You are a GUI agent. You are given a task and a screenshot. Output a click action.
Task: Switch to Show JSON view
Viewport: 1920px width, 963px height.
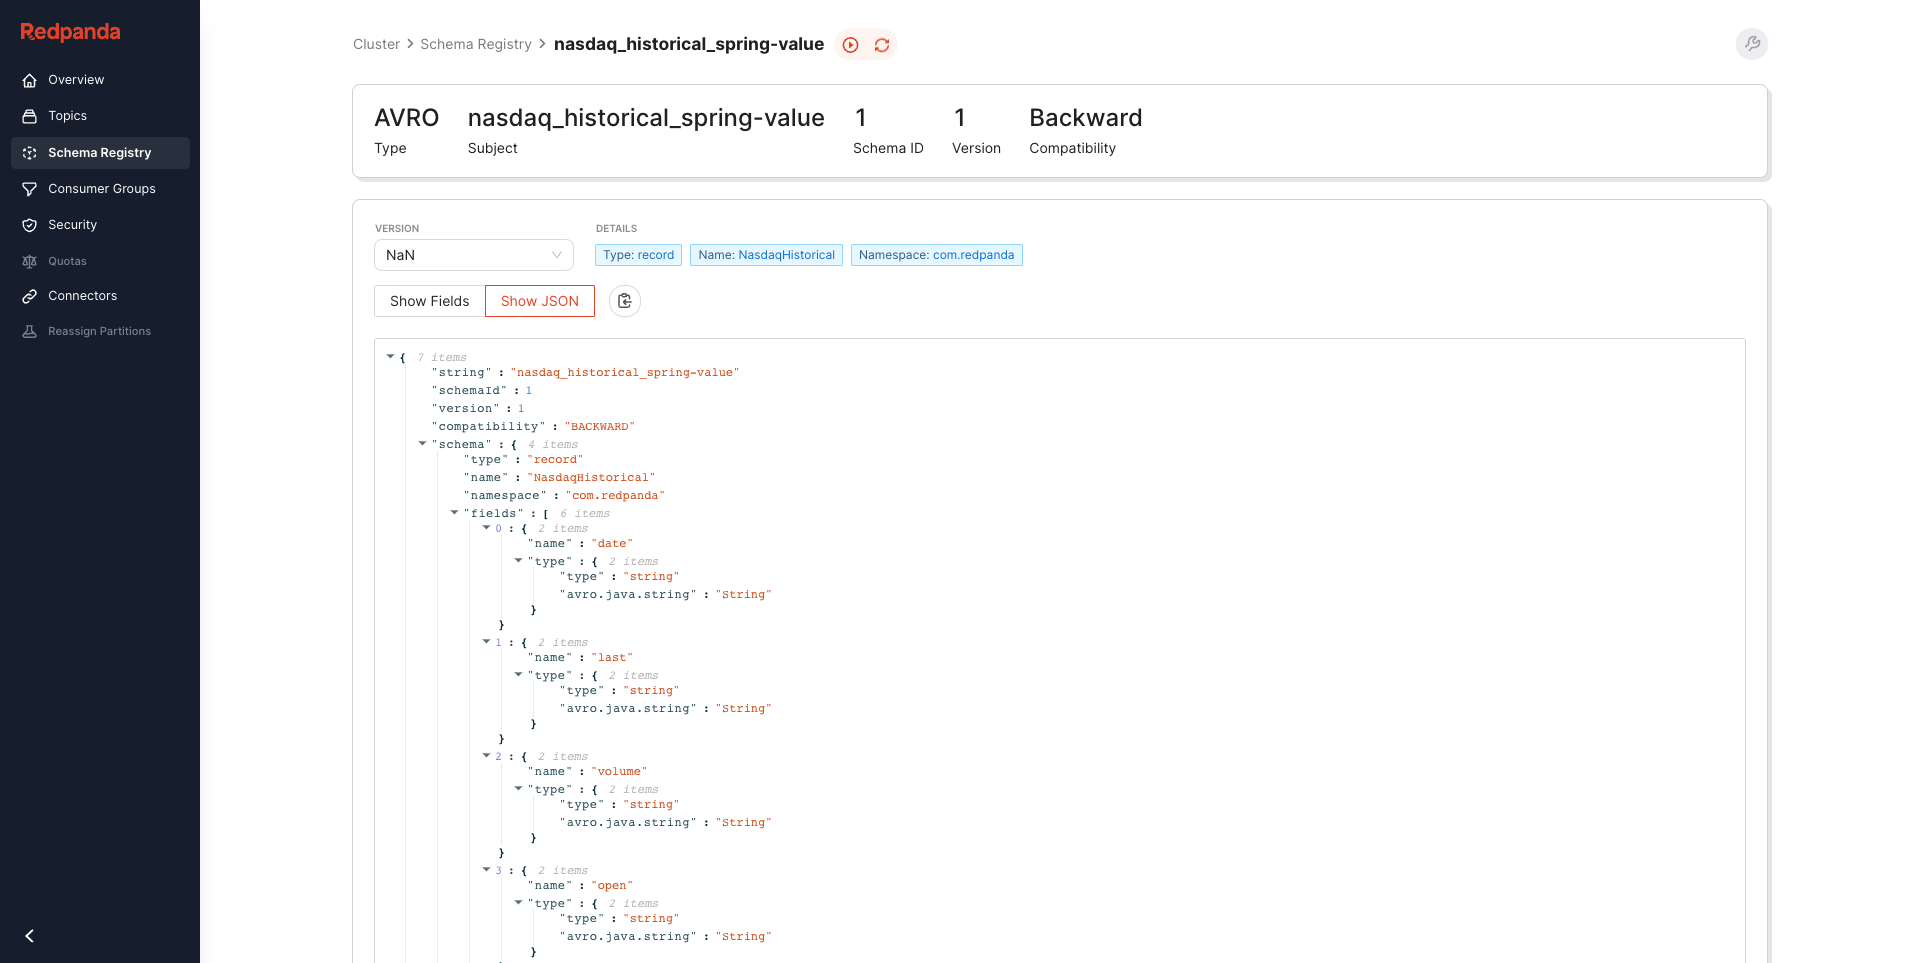pos(540,301)
